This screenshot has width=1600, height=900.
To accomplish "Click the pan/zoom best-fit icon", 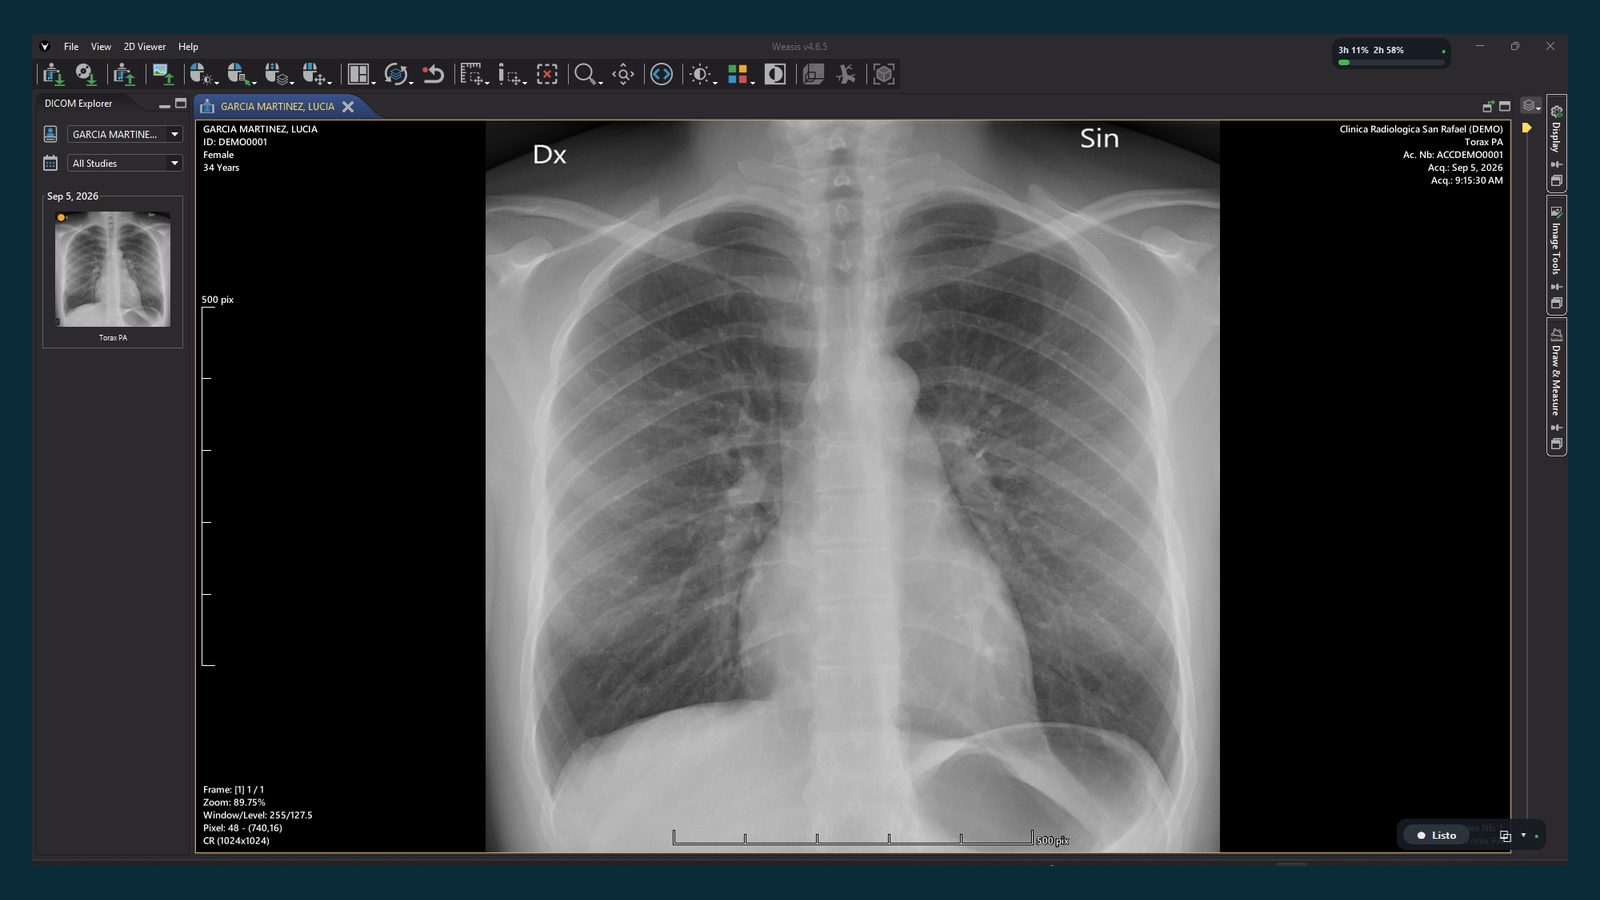I will point(623,74).
